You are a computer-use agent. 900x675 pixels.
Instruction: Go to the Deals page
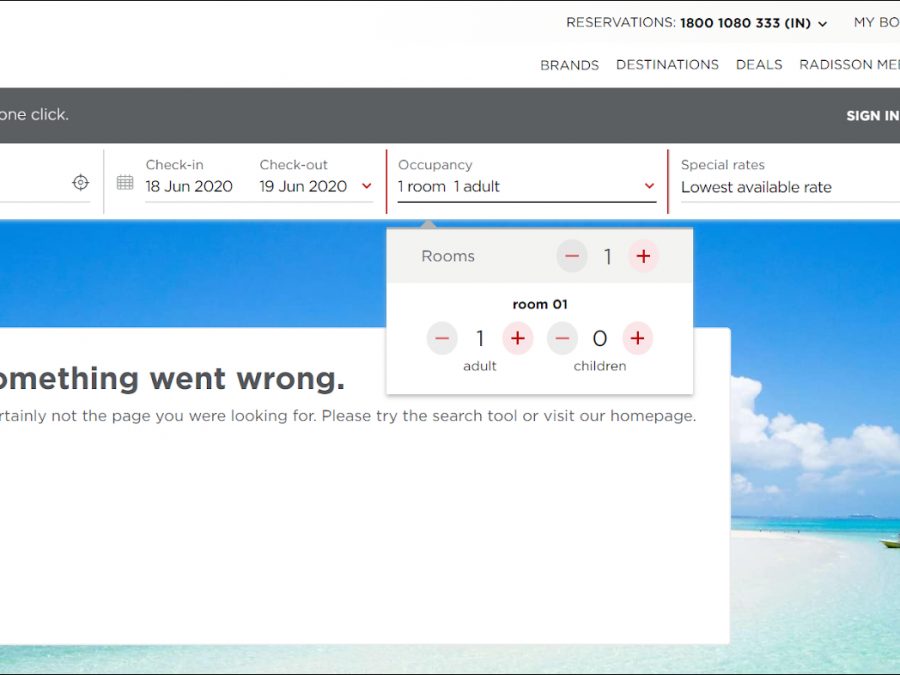pyautogui.click(x=759, y=65)
